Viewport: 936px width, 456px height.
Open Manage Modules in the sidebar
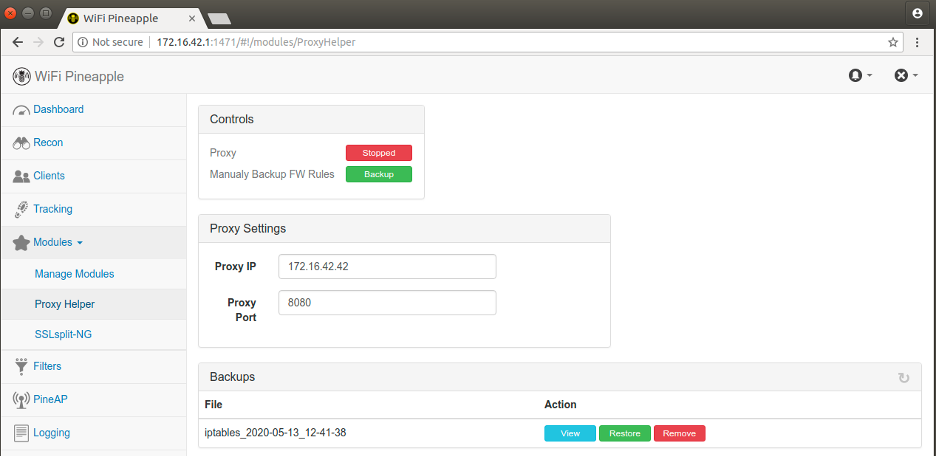coord(74,274)
